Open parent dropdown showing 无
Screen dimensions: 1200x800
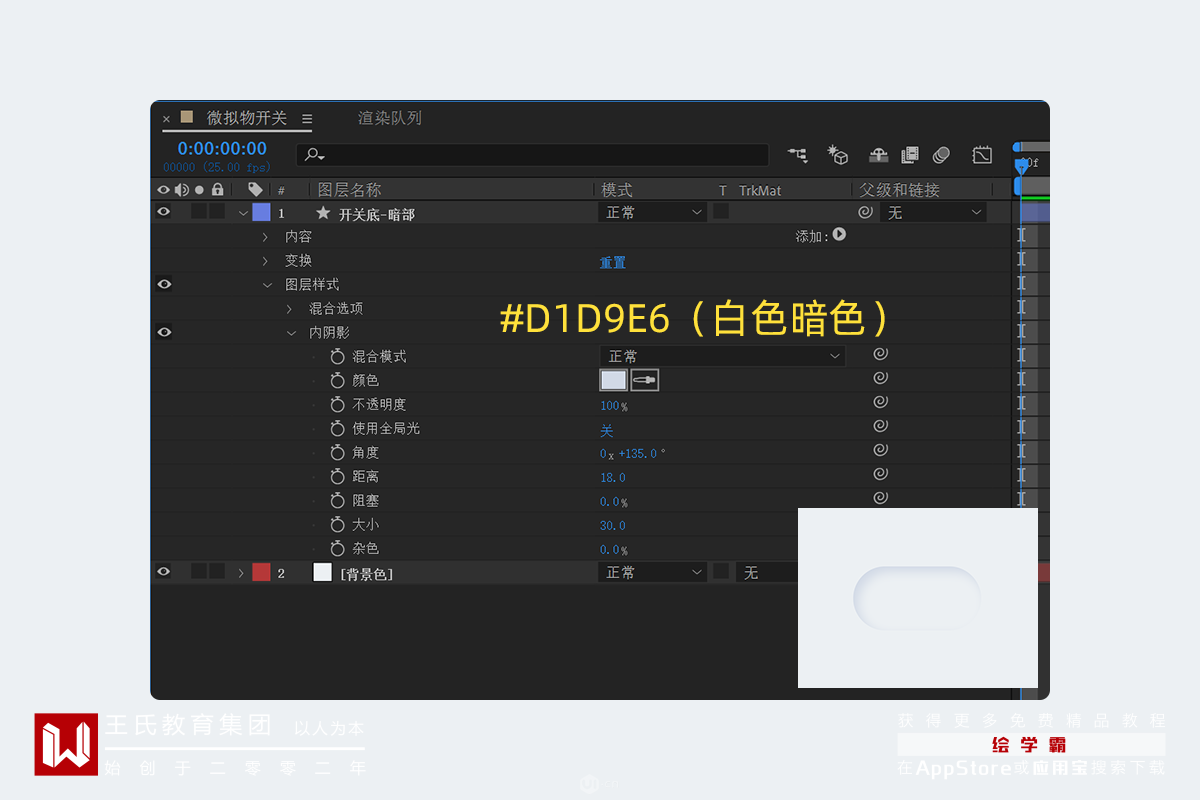tap(933, 212)
